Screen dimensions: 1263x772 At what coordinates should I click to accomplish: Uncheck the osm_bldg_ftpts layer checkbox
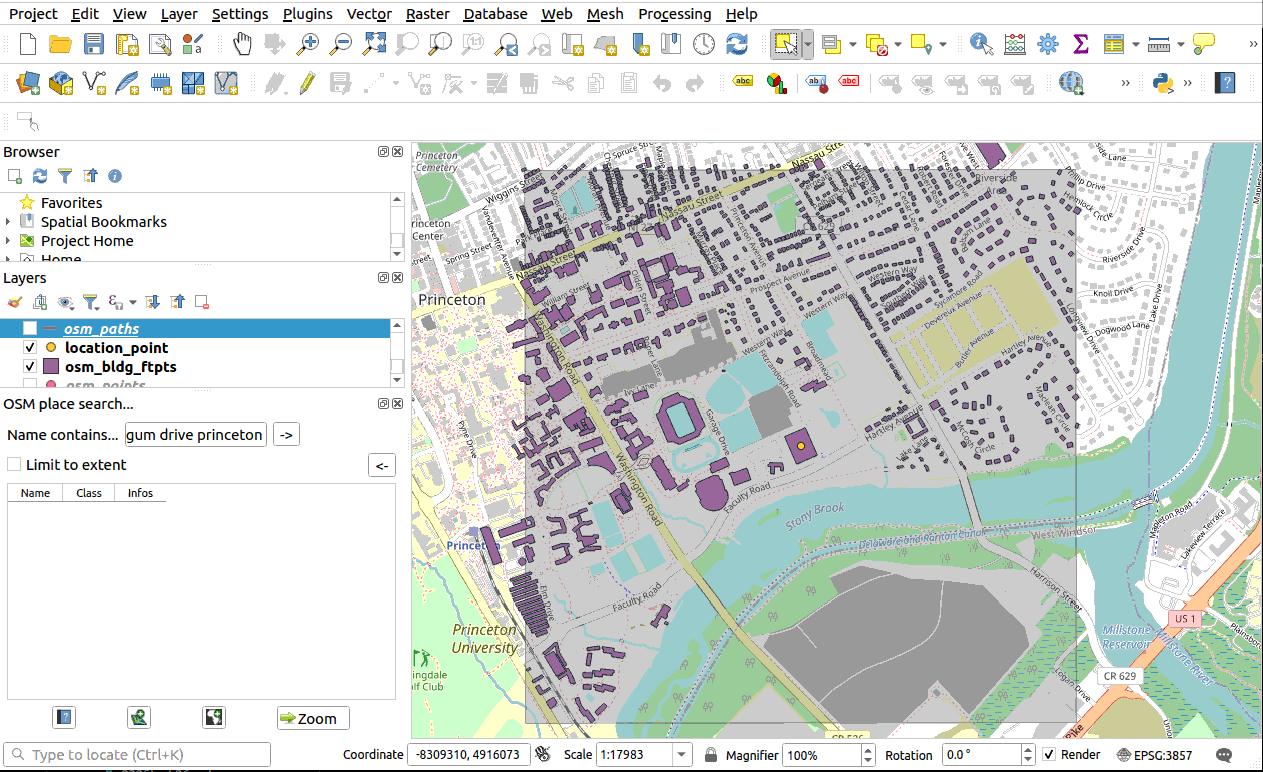30,367
